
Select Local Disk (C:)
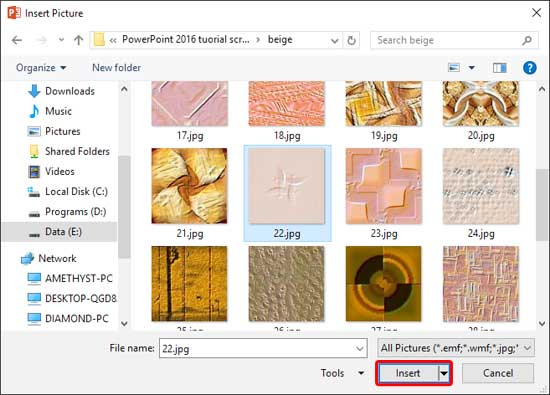(x=76, y=192)
